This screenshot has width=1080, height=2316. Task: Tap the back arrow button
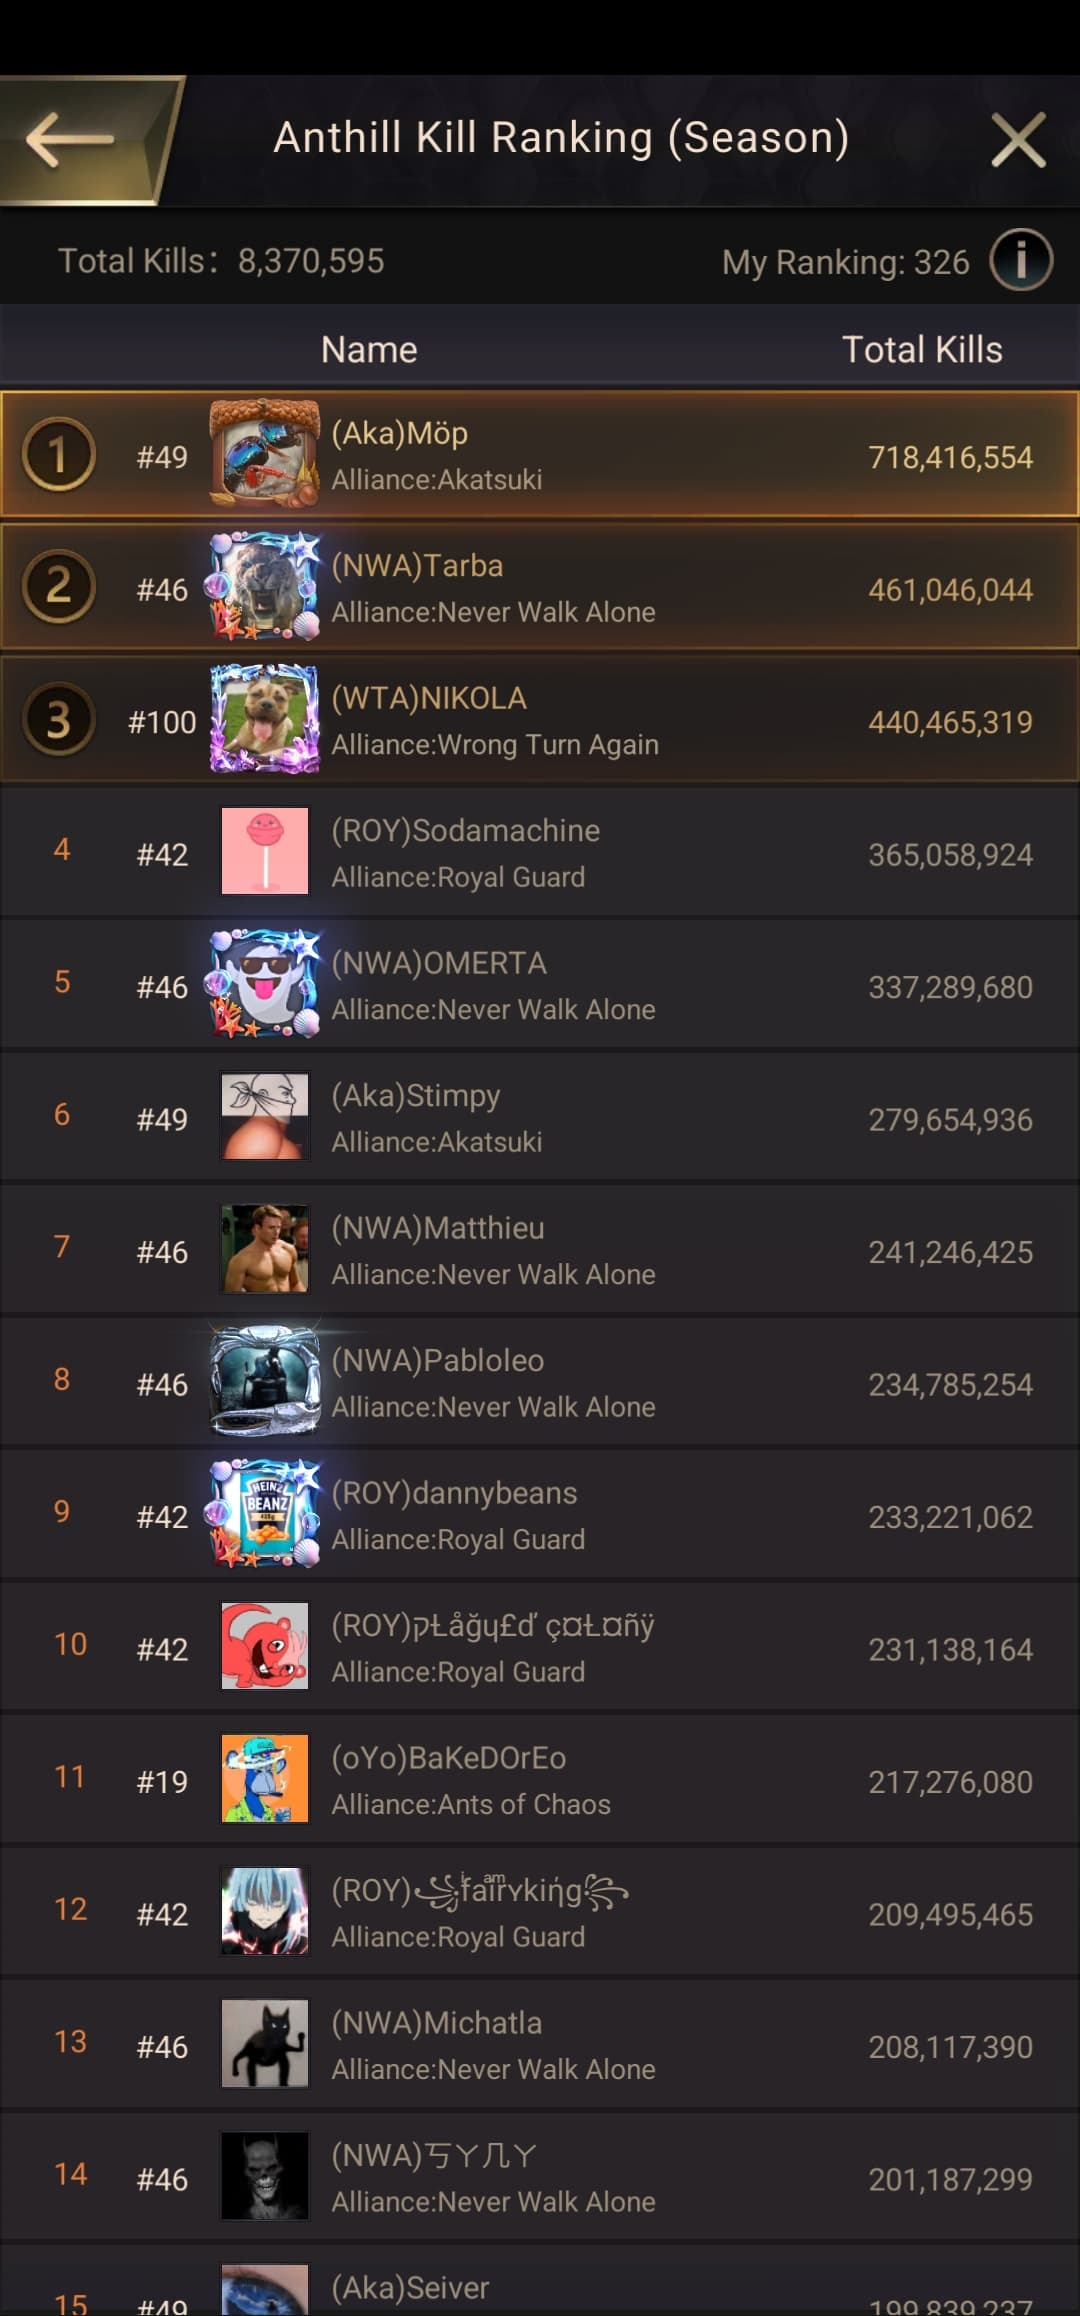[72, 140]
